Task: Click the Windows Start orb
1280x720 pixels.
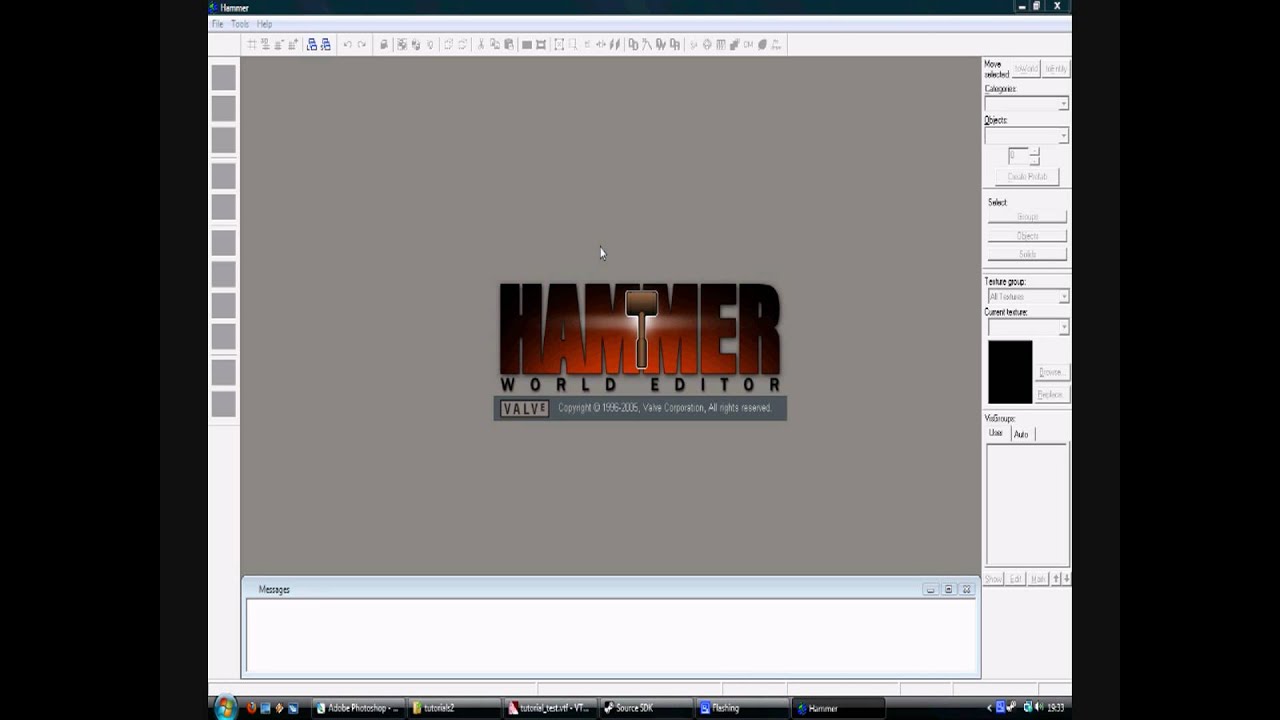Action: (224, 707)
